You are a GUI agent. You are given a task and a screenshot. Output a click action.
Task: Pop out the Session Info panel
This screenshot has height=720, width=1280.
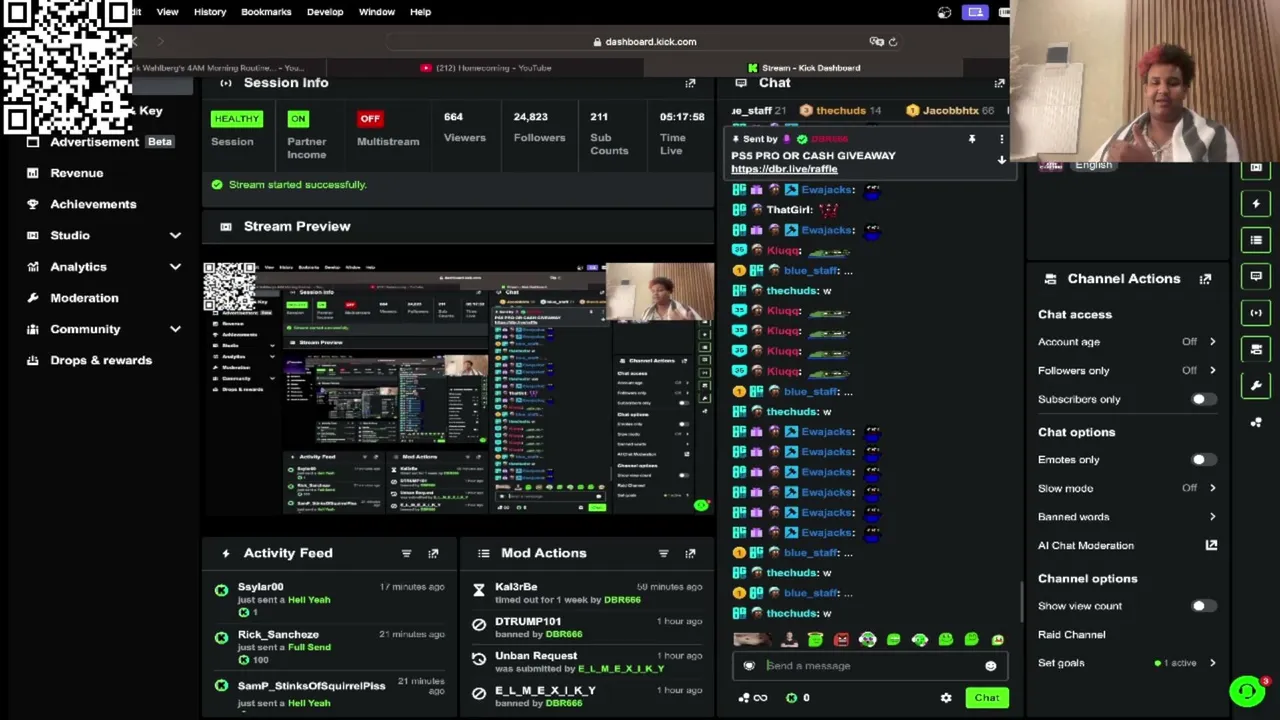pos(690,83)
